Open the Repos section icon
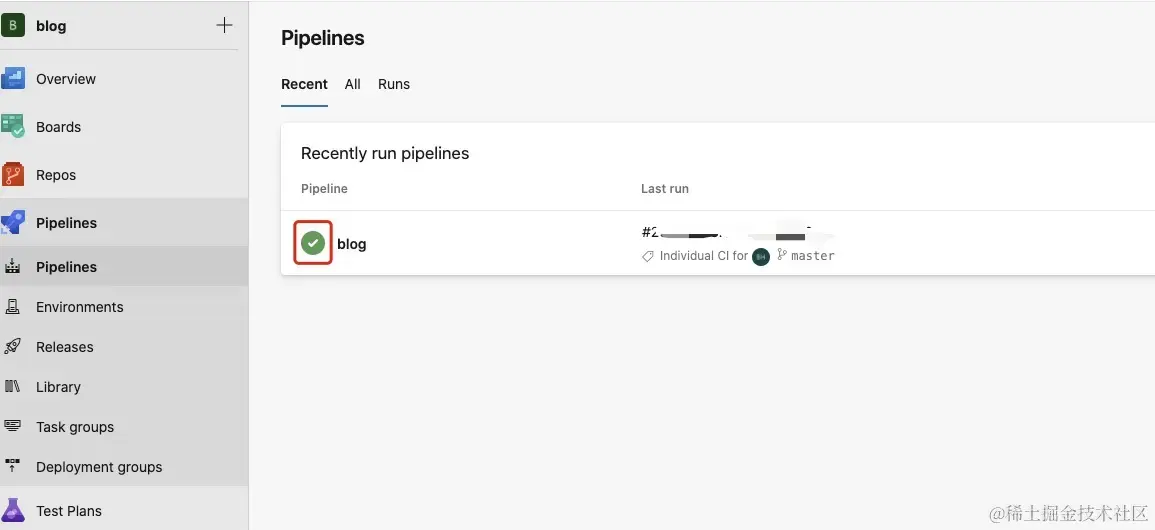This screenshot has width=1155, height=530. (13, 175)
